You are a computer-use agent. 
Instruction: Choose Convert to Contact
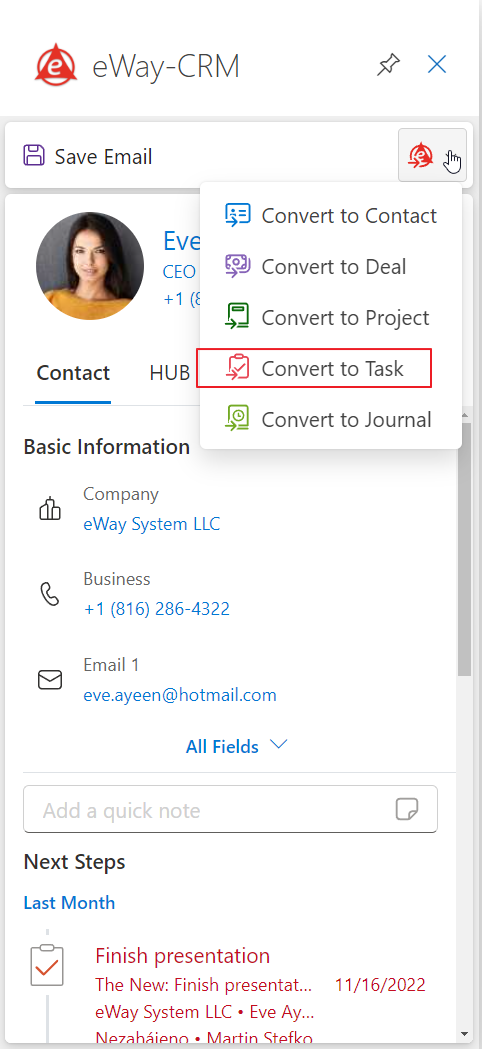point(331,216)
